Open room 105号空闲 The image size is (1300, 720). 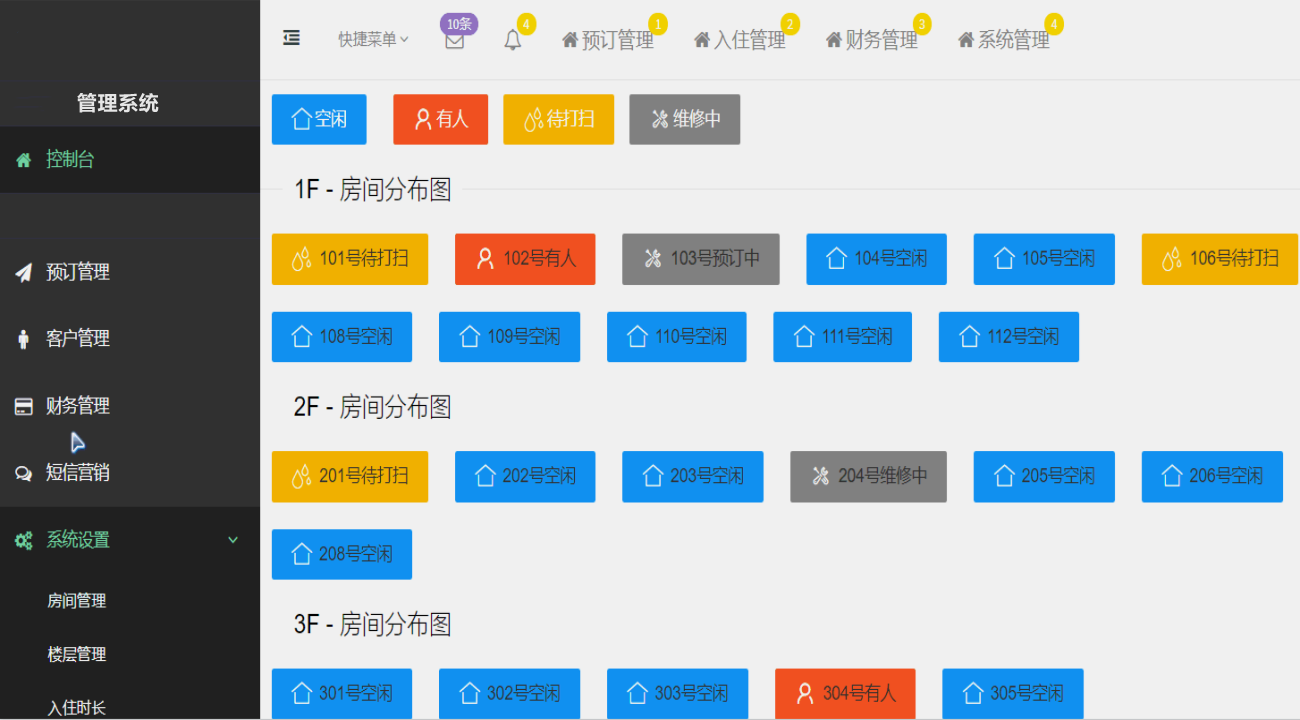point(1044,259)
